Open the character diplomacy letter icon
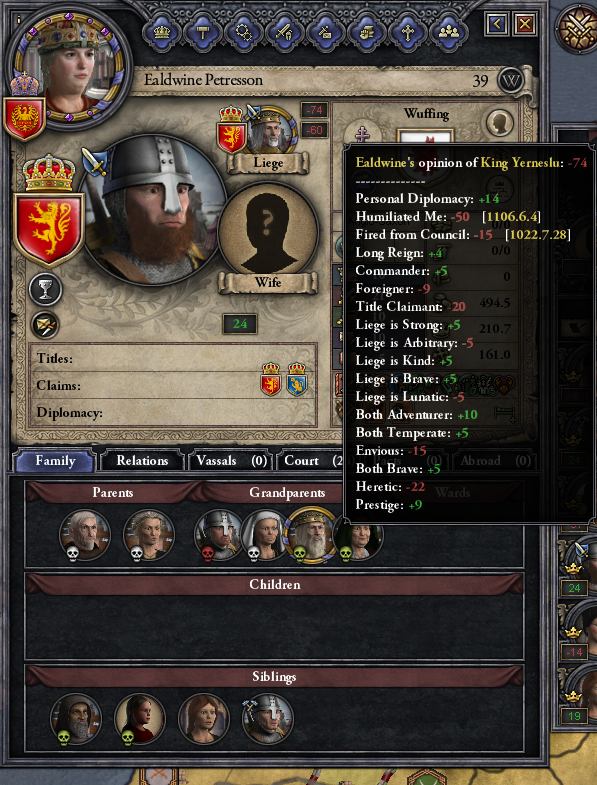The width and height of the screenshot is (597, 785). coord(46,325)
